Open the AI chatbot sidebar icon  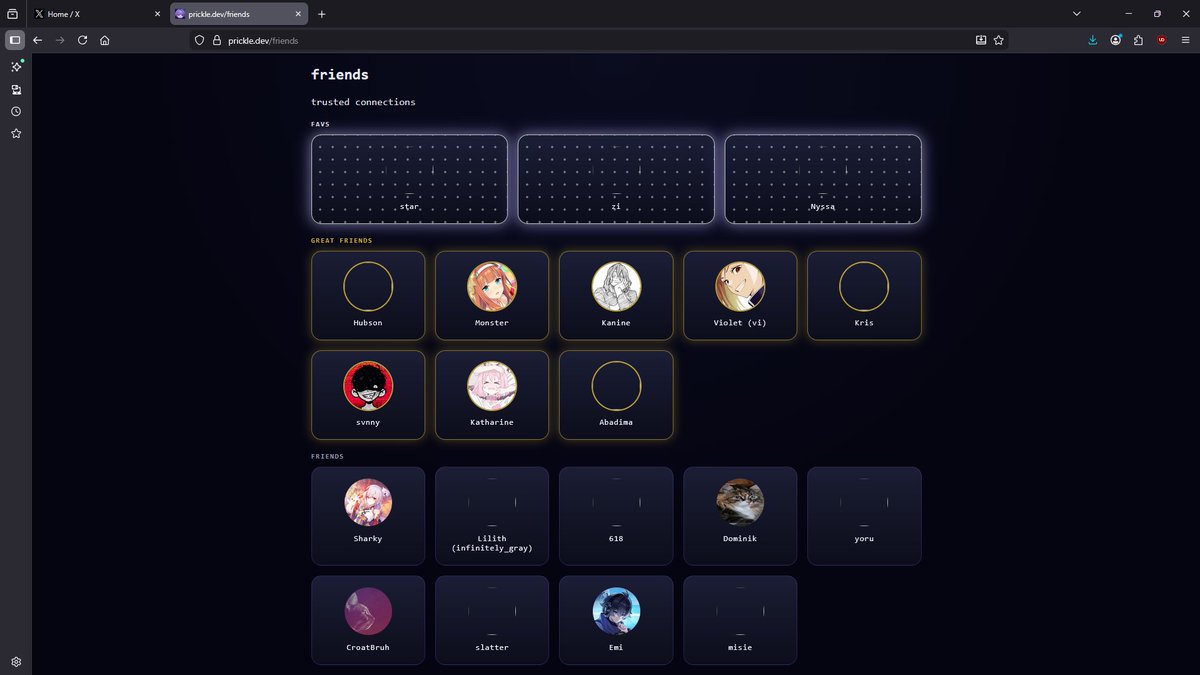pos(16,66)
